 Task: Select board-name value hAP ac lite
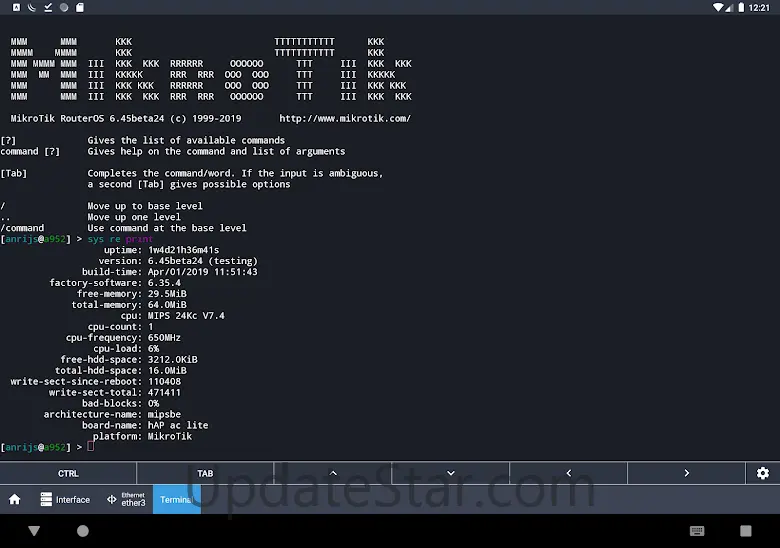pos(178,425)
